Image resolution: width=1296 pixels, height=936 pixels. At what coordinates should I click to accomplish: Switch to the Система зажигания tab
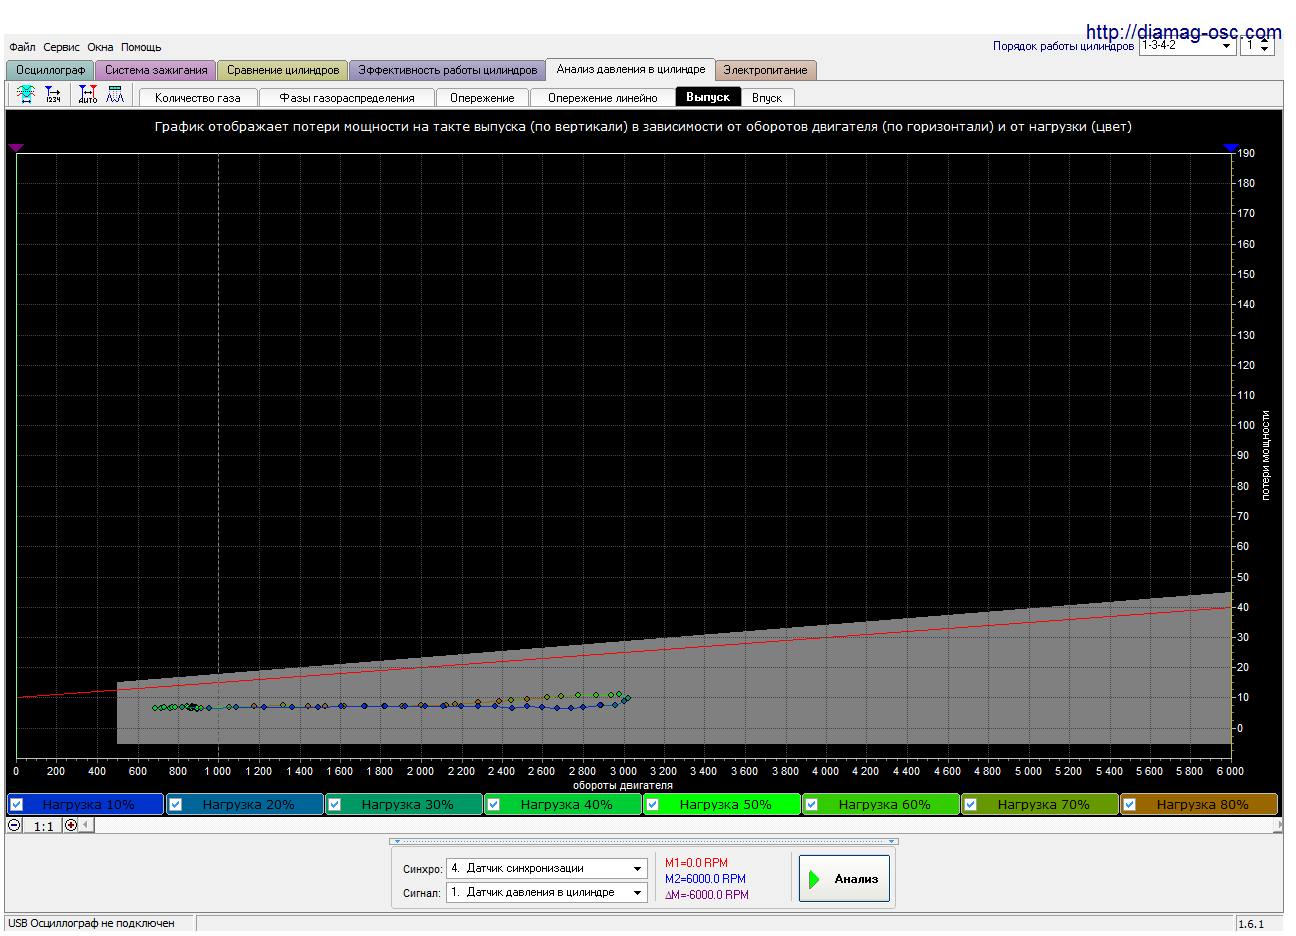156,70
